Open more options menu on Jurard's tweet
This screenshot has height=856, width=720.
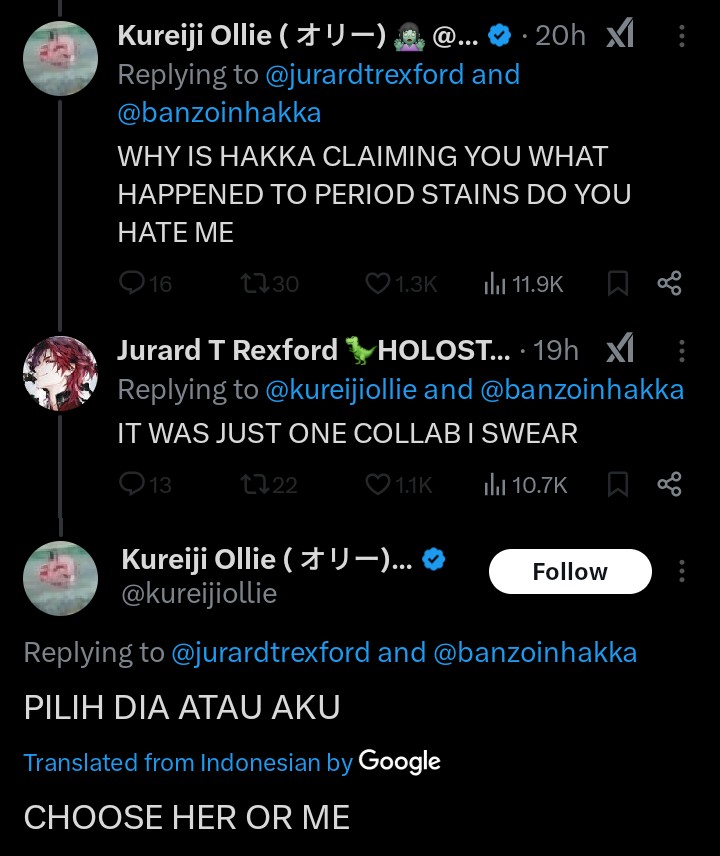682,350
